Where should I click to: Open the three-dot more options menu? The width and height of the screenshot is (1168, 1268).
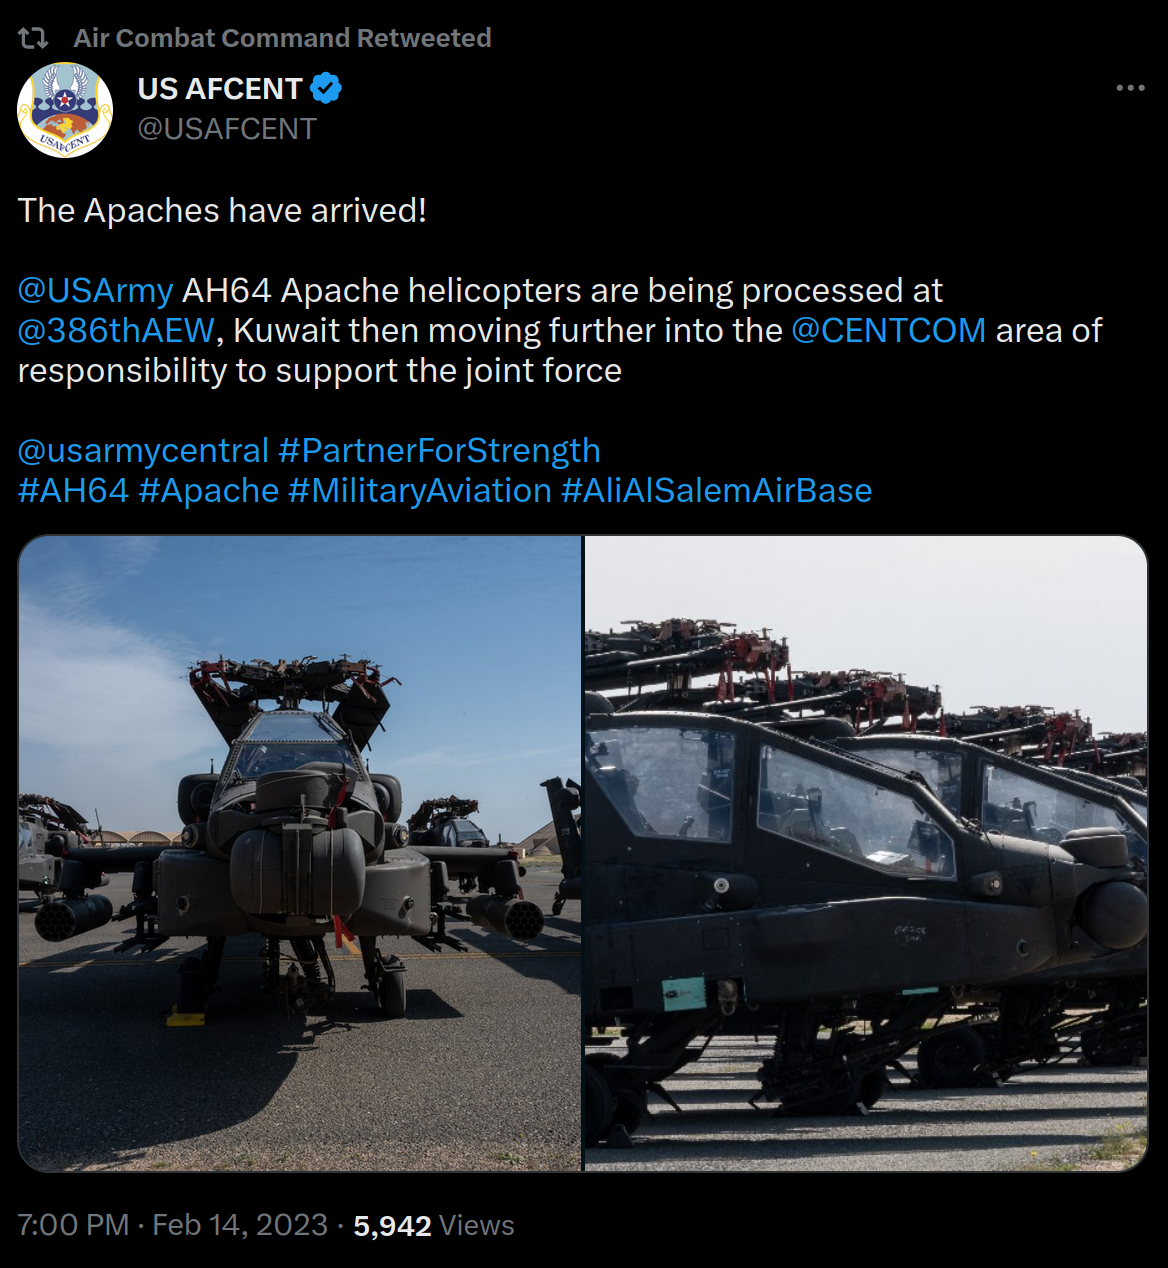point(1131,88)
